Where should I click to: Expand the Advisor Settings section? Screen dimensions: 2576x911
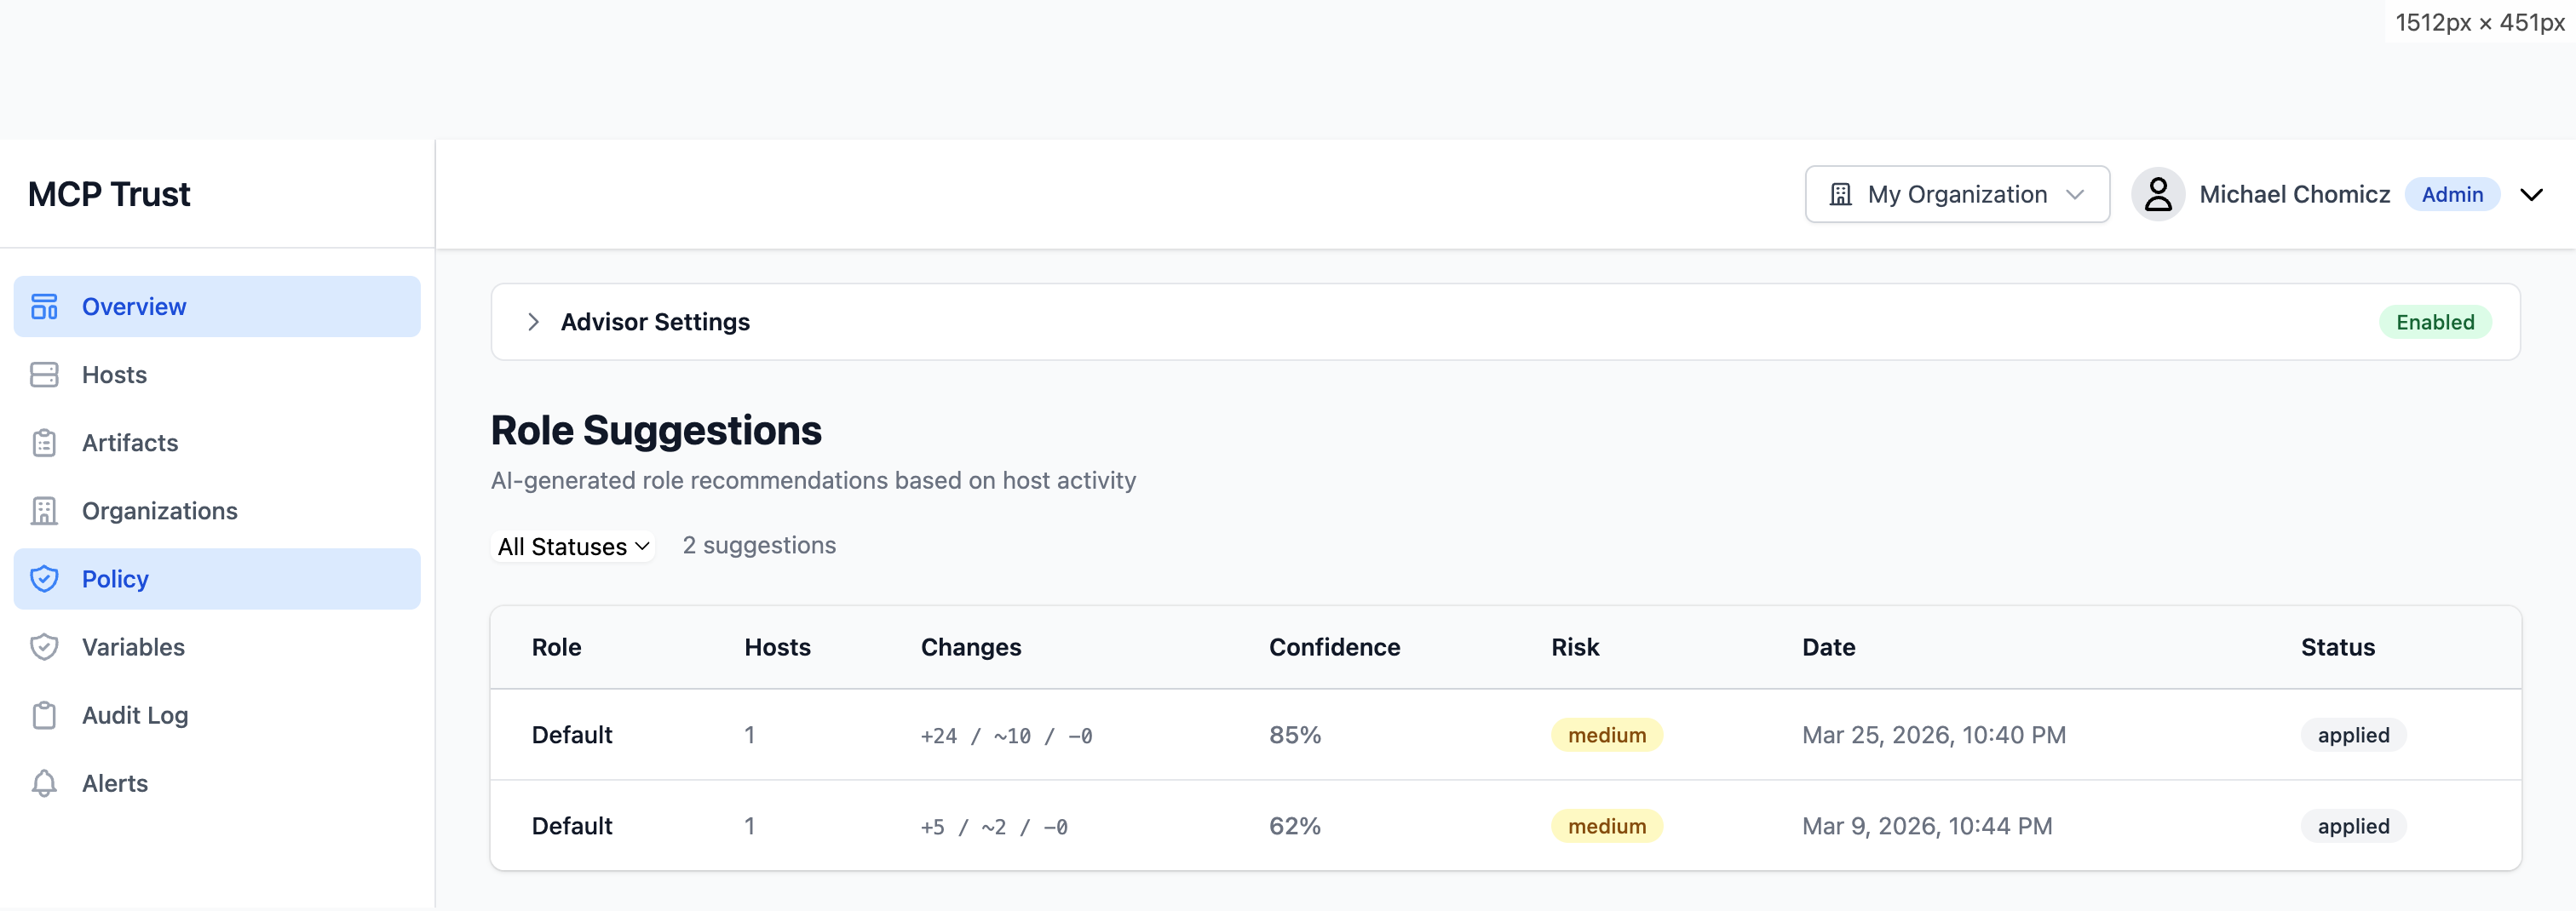533,322
